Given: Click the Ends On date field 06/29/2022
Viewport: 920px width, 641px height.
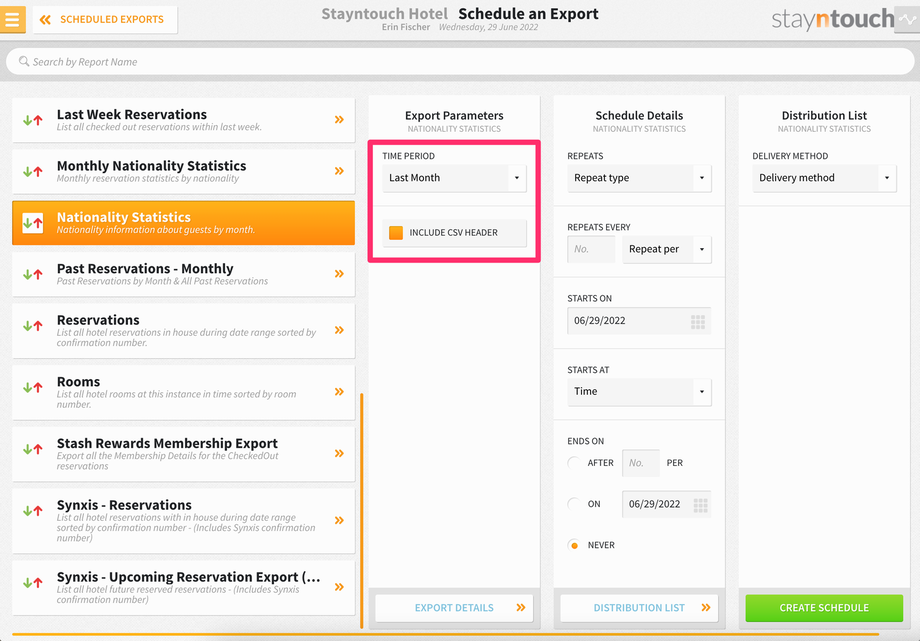Looking at the screenshot, I should pyautogui.click(x=667, y=504).
